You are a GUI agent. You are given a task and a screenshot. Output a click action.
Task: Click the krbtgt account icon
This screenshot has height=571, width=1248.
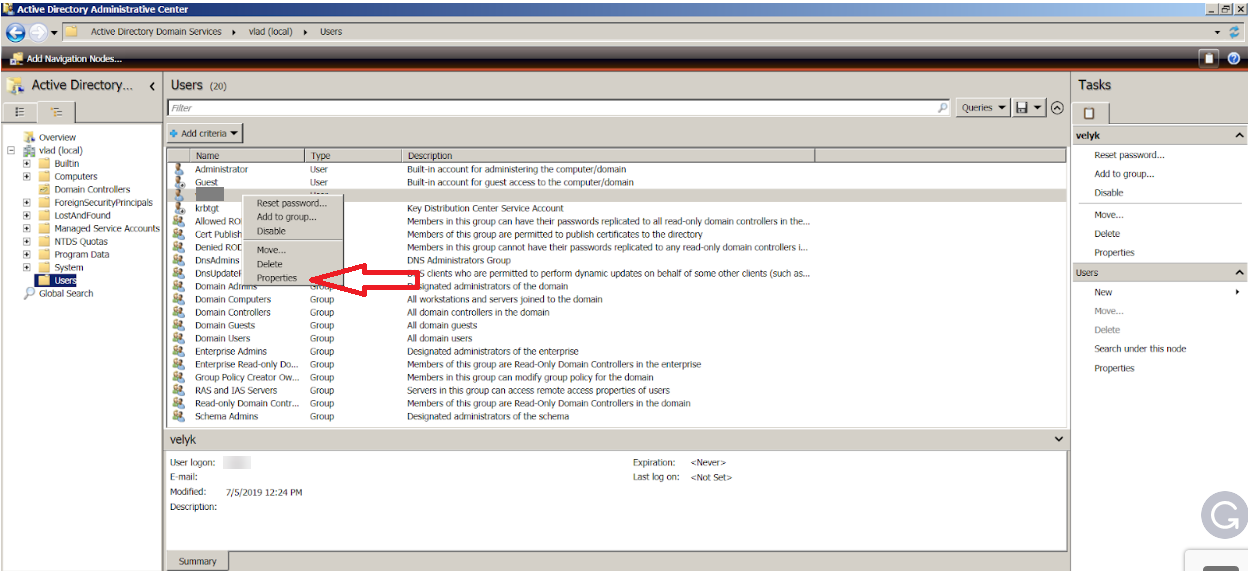coord(179,208)
